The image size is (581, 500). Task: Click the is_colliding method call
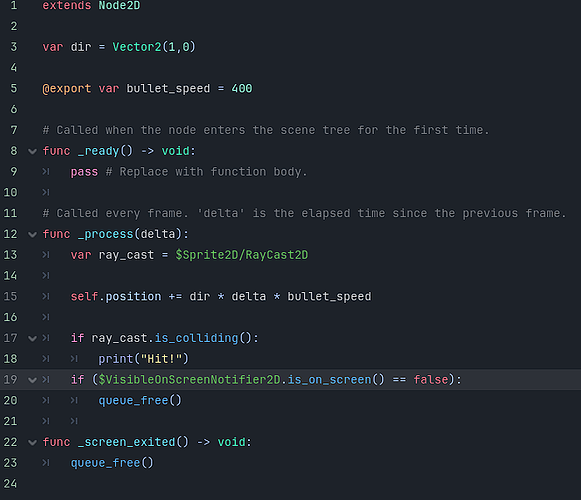(196, 338)
